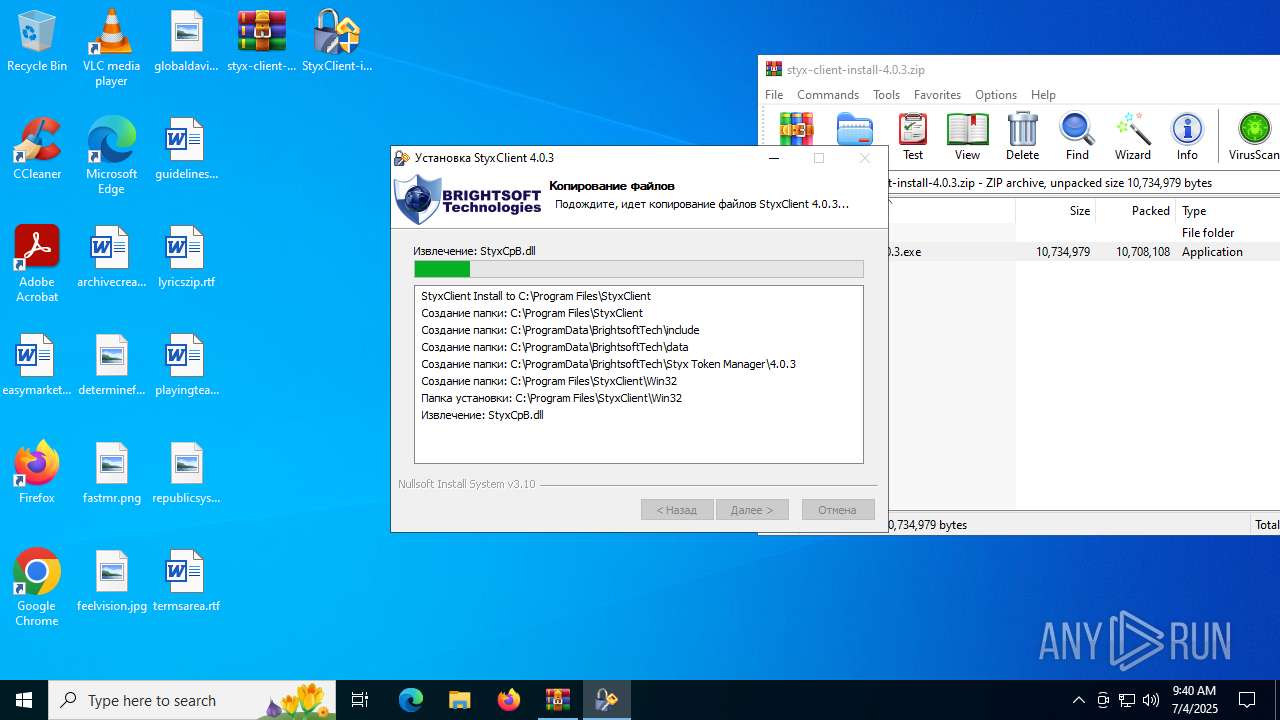1280x720 pixels.
Task: Select the VLC media player shortcut
Action: point(111,48)
